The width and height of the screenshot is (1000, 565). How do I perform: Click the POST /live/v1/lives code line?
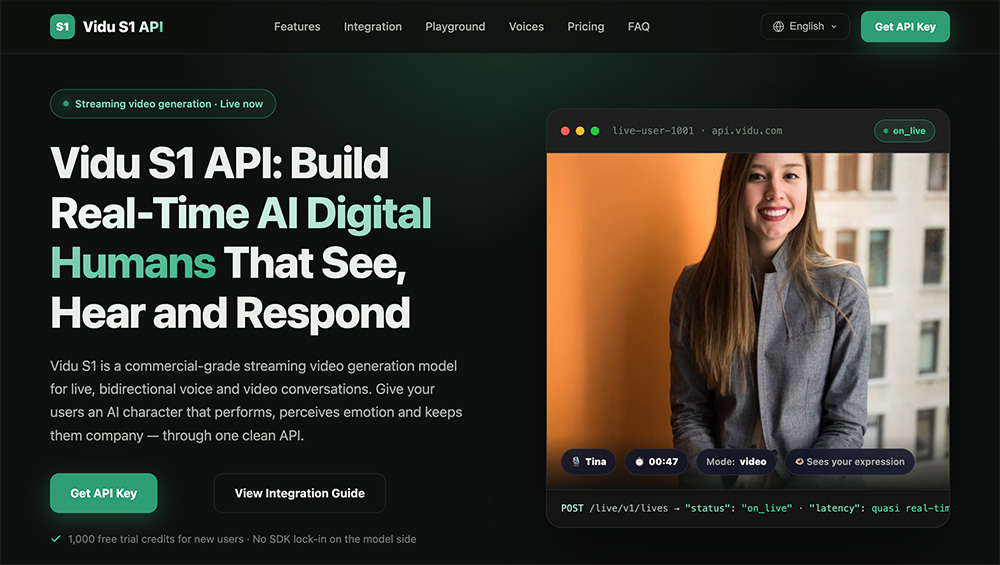(754, 508)
